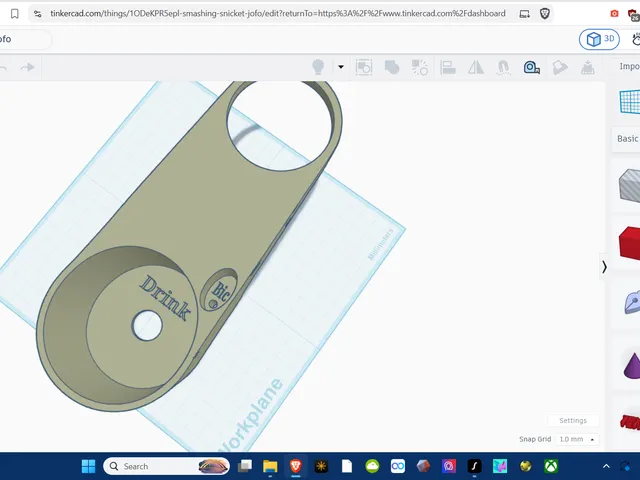Open the black orange-starburst taskbar app

(x=321, y=466)
